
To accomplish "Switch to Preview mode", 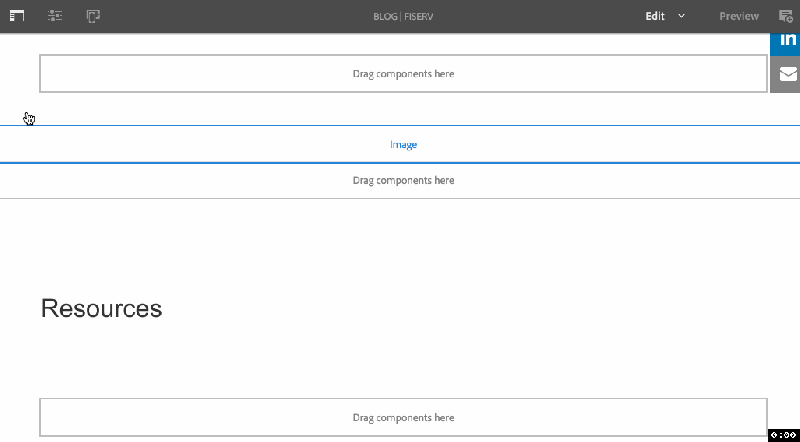I will pyautogui.click(x=739, y=16).
